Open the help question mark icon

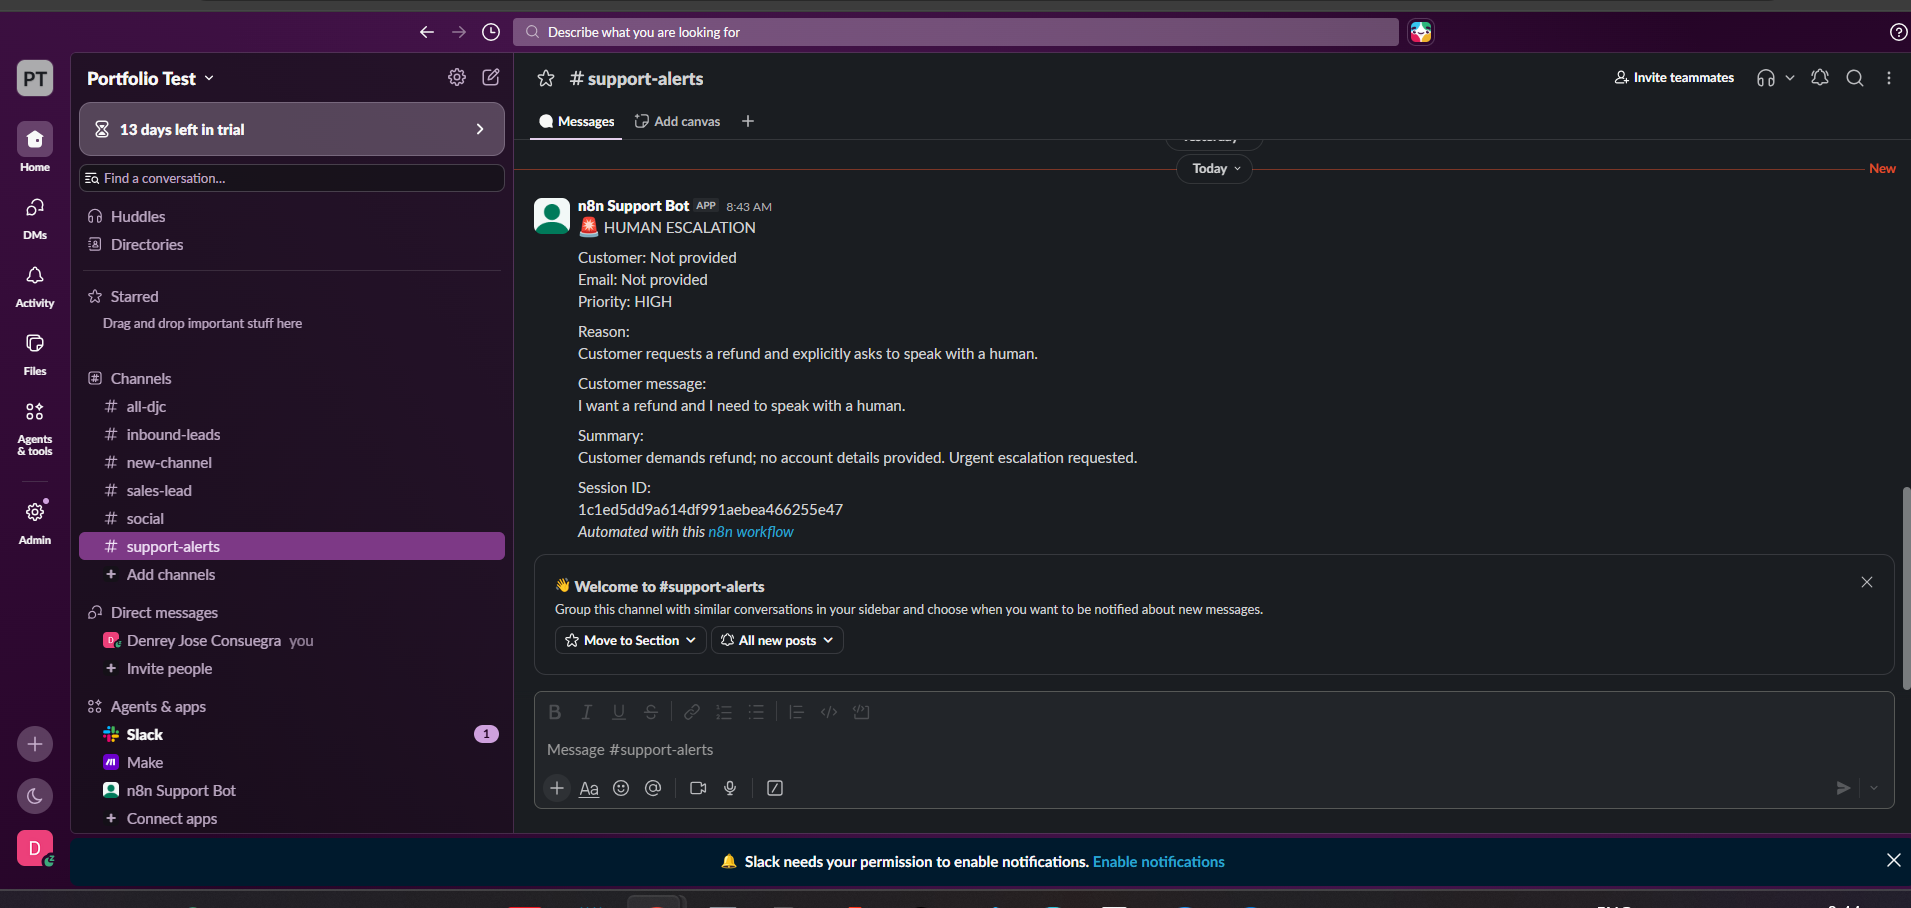(1898, 32)
